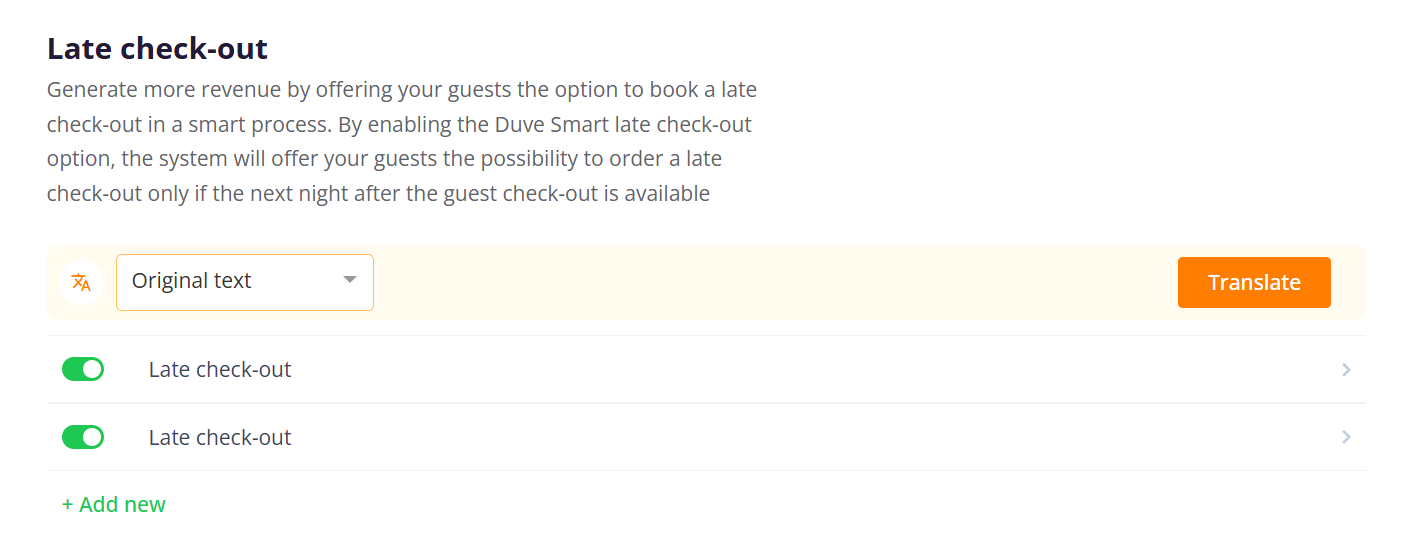The image size is (1401, 548).
Task: Open the Original text language dropdown
Action: click(244, 282)
